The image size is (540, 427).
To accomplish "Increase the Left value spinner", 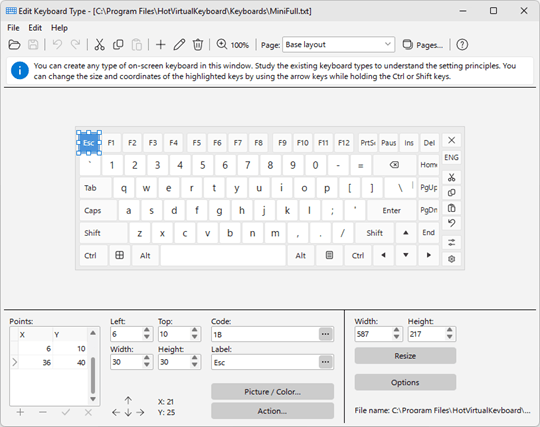I will 147,330.
